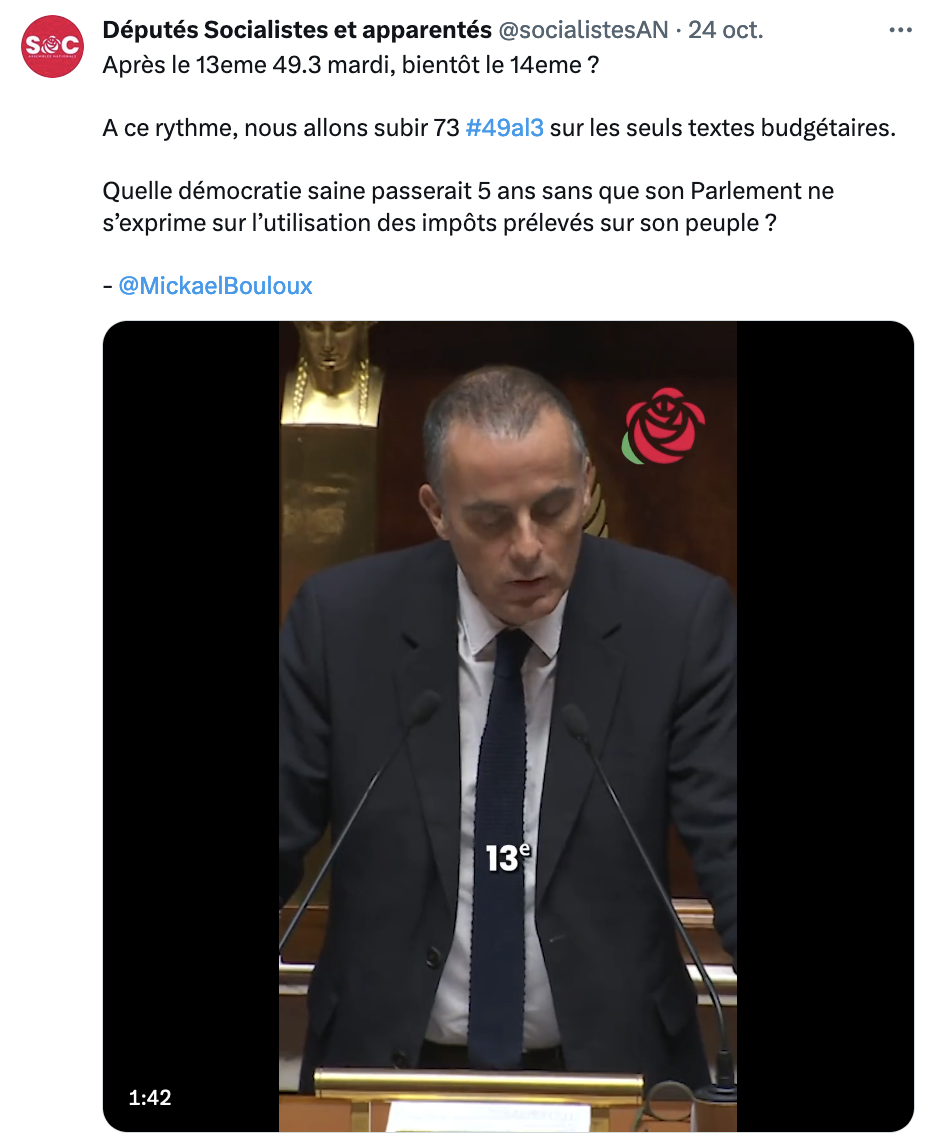Click the @socialistesAN handle
Viewport: 936px width, 1146px height.
pos(583,30)
